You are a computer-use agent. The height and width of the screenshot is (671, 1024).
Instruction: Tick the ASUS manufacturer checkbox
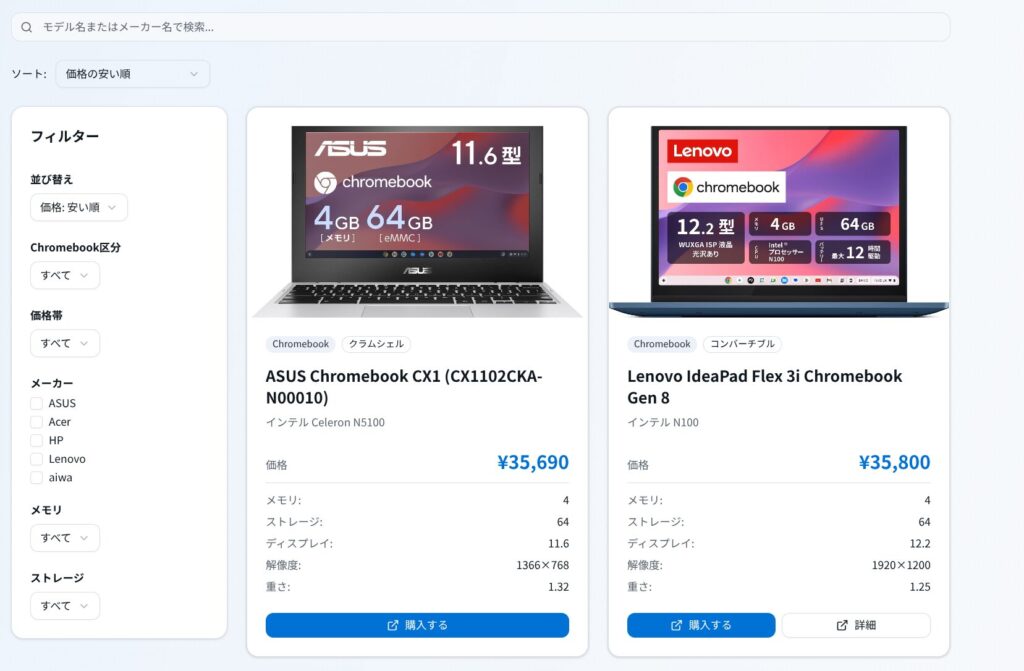(37, 404)
